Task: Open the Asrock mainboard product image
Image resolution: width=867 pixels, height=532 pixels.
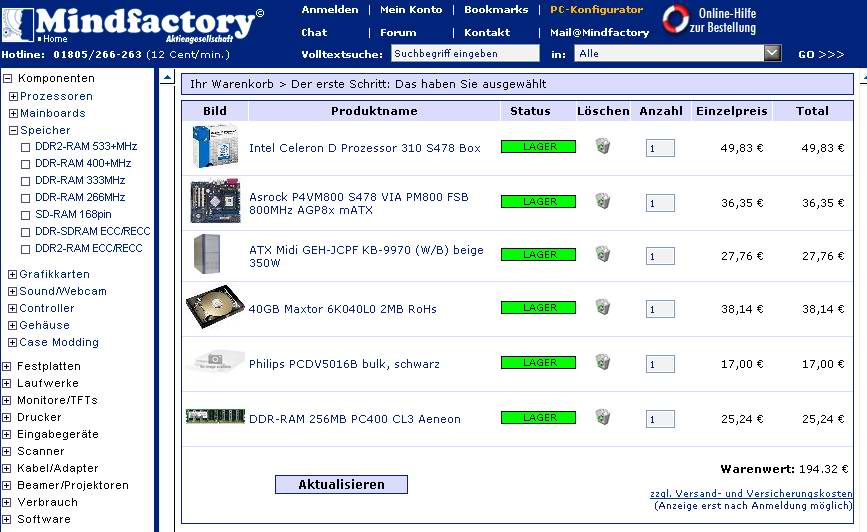Action: (215, 201)
